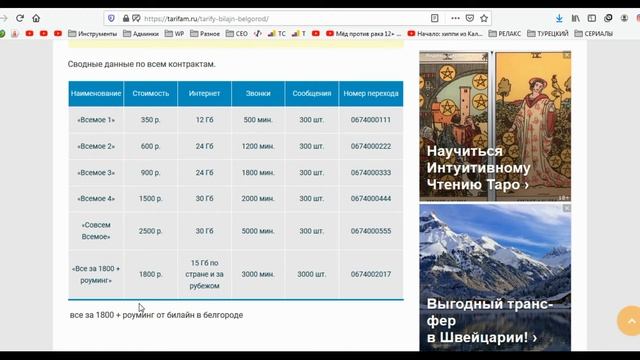Save page to Pocket
Image resolution: width=640 pixels, height=360 pixels.
pyautogui.click(x=470, y=18)
